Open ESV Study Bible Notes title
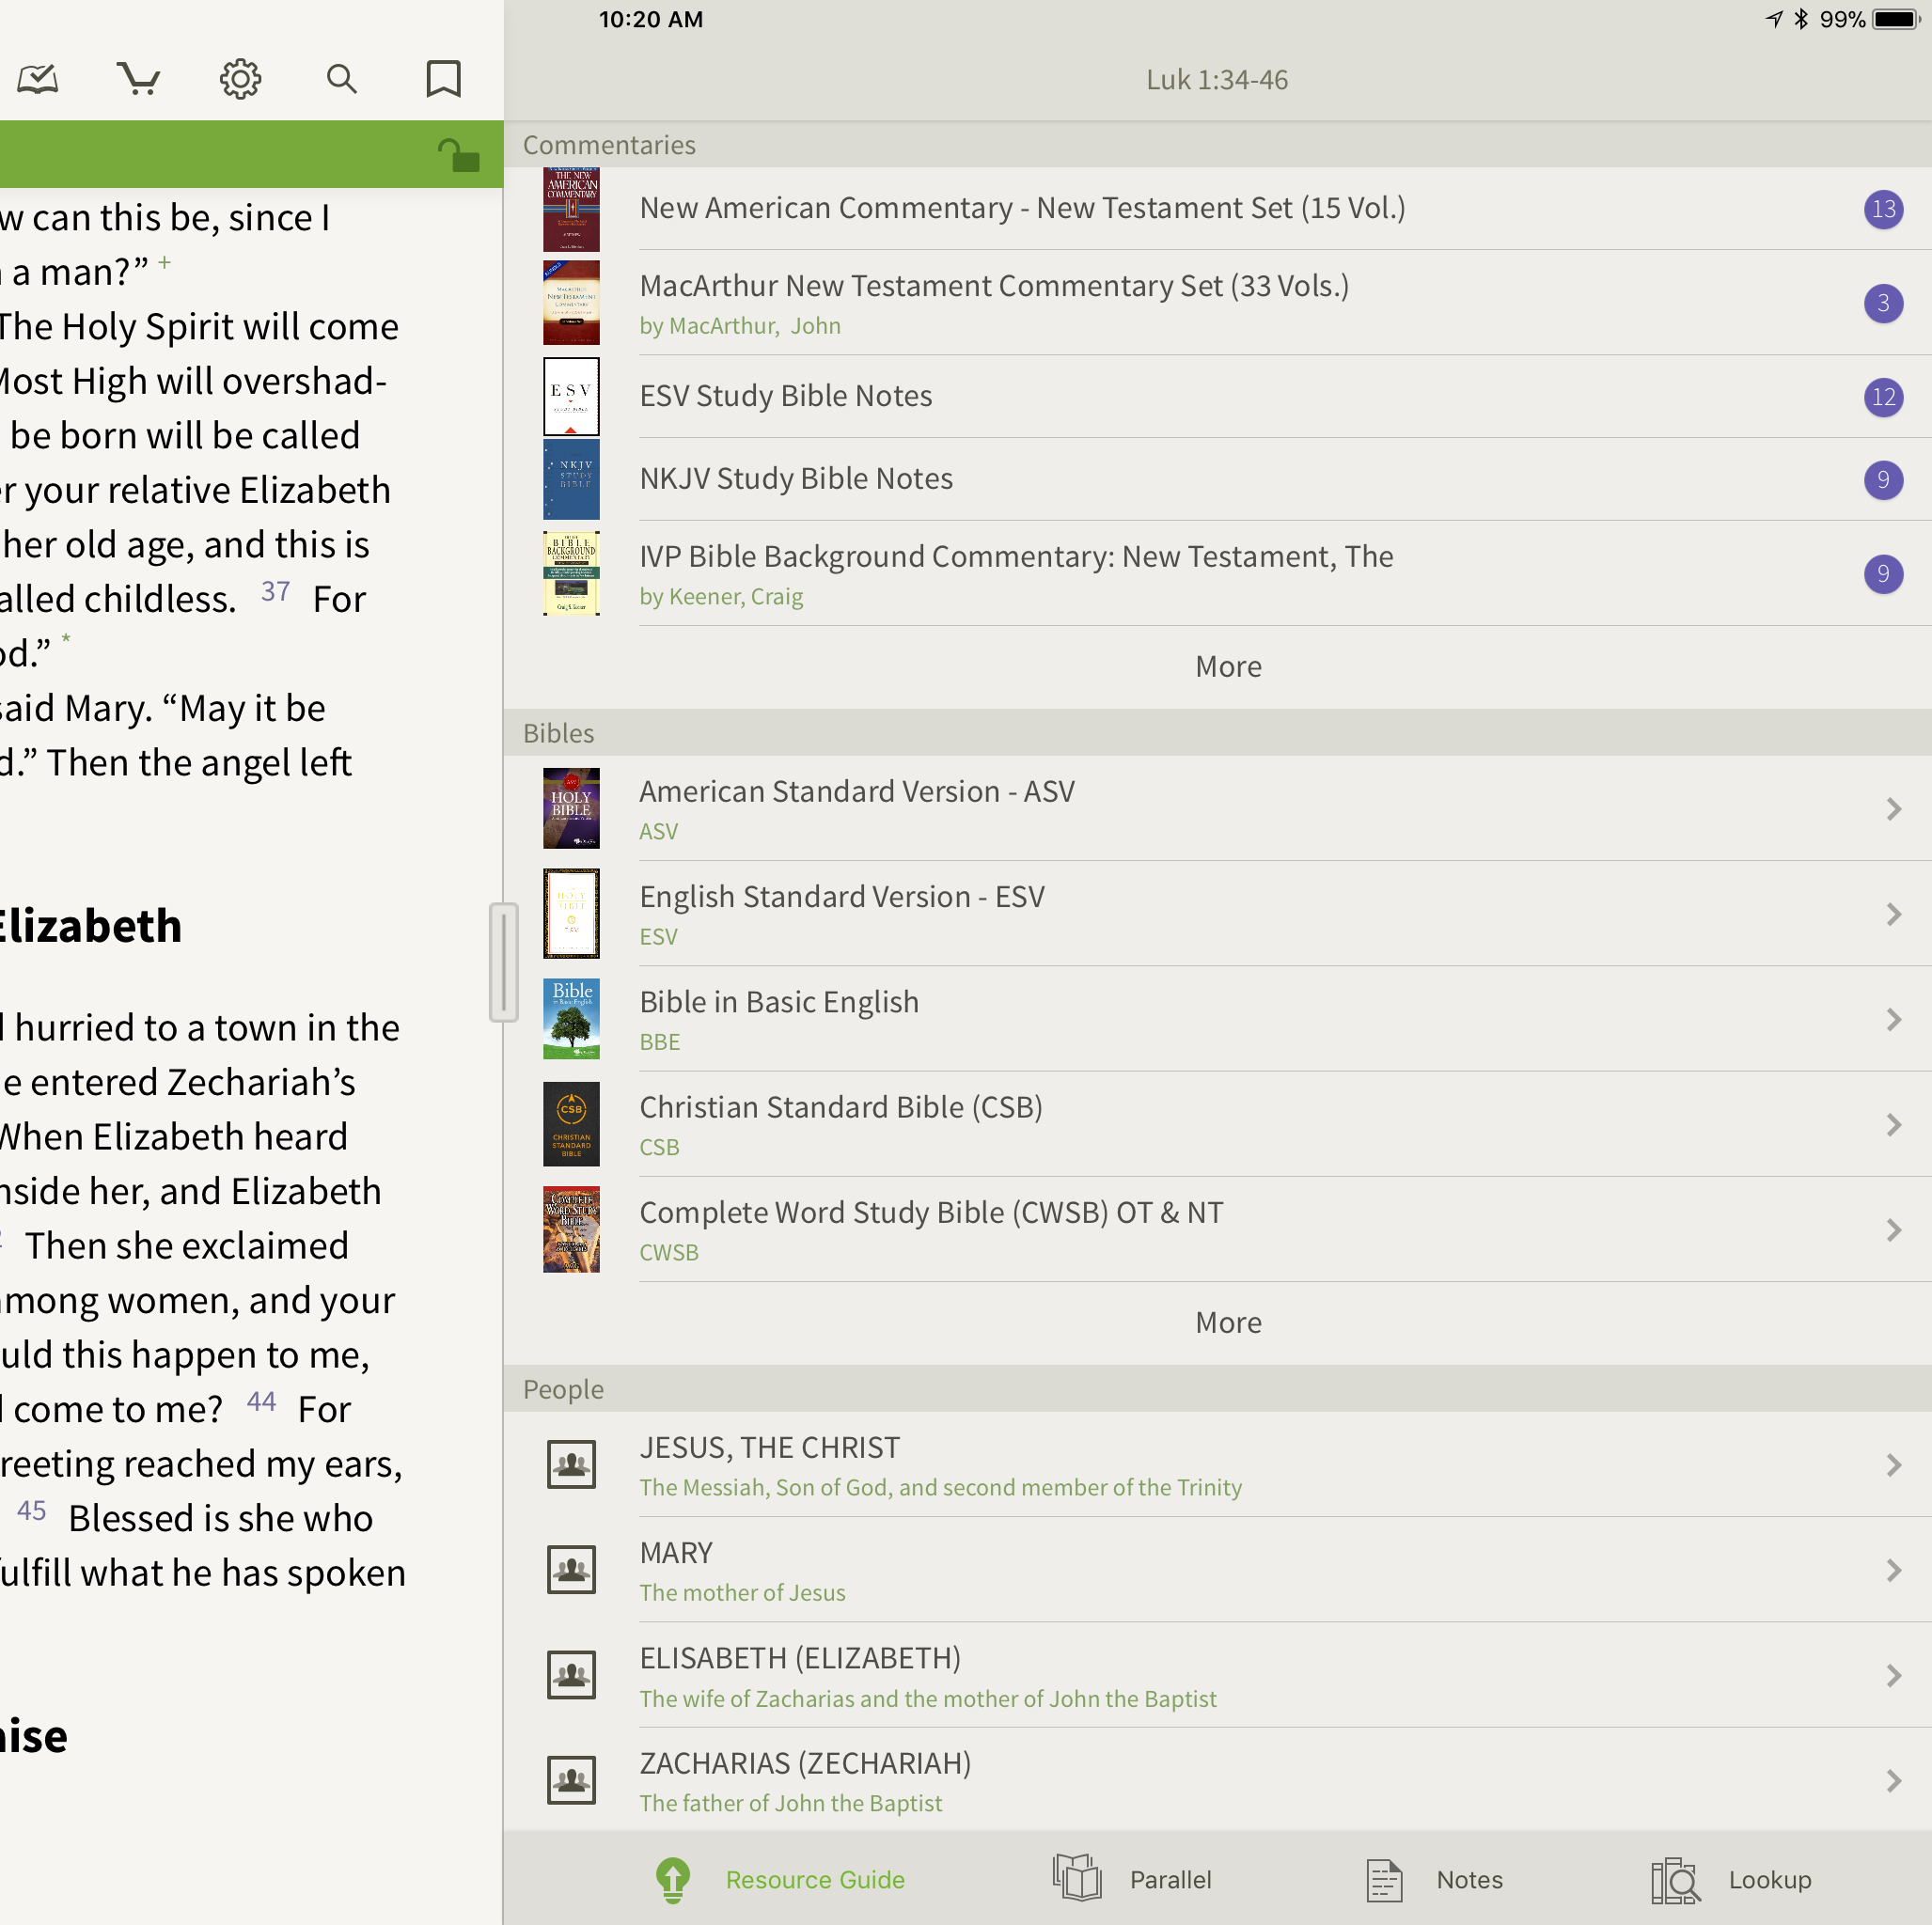 coord(786,396)
